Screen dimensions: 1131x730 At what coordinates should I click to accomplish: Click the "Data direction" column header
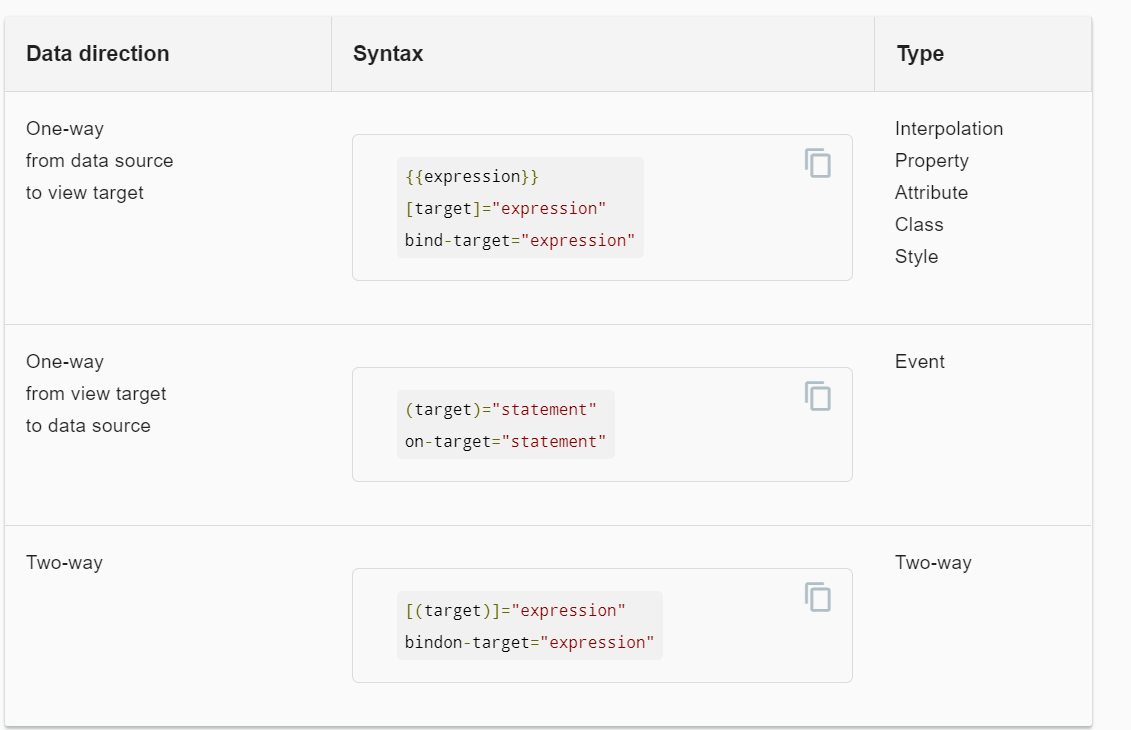[x=98, y=54]
